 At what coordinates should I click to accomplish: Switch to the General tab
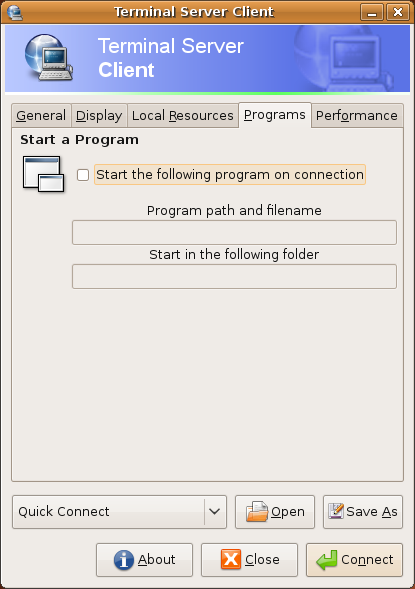[41, 116]
